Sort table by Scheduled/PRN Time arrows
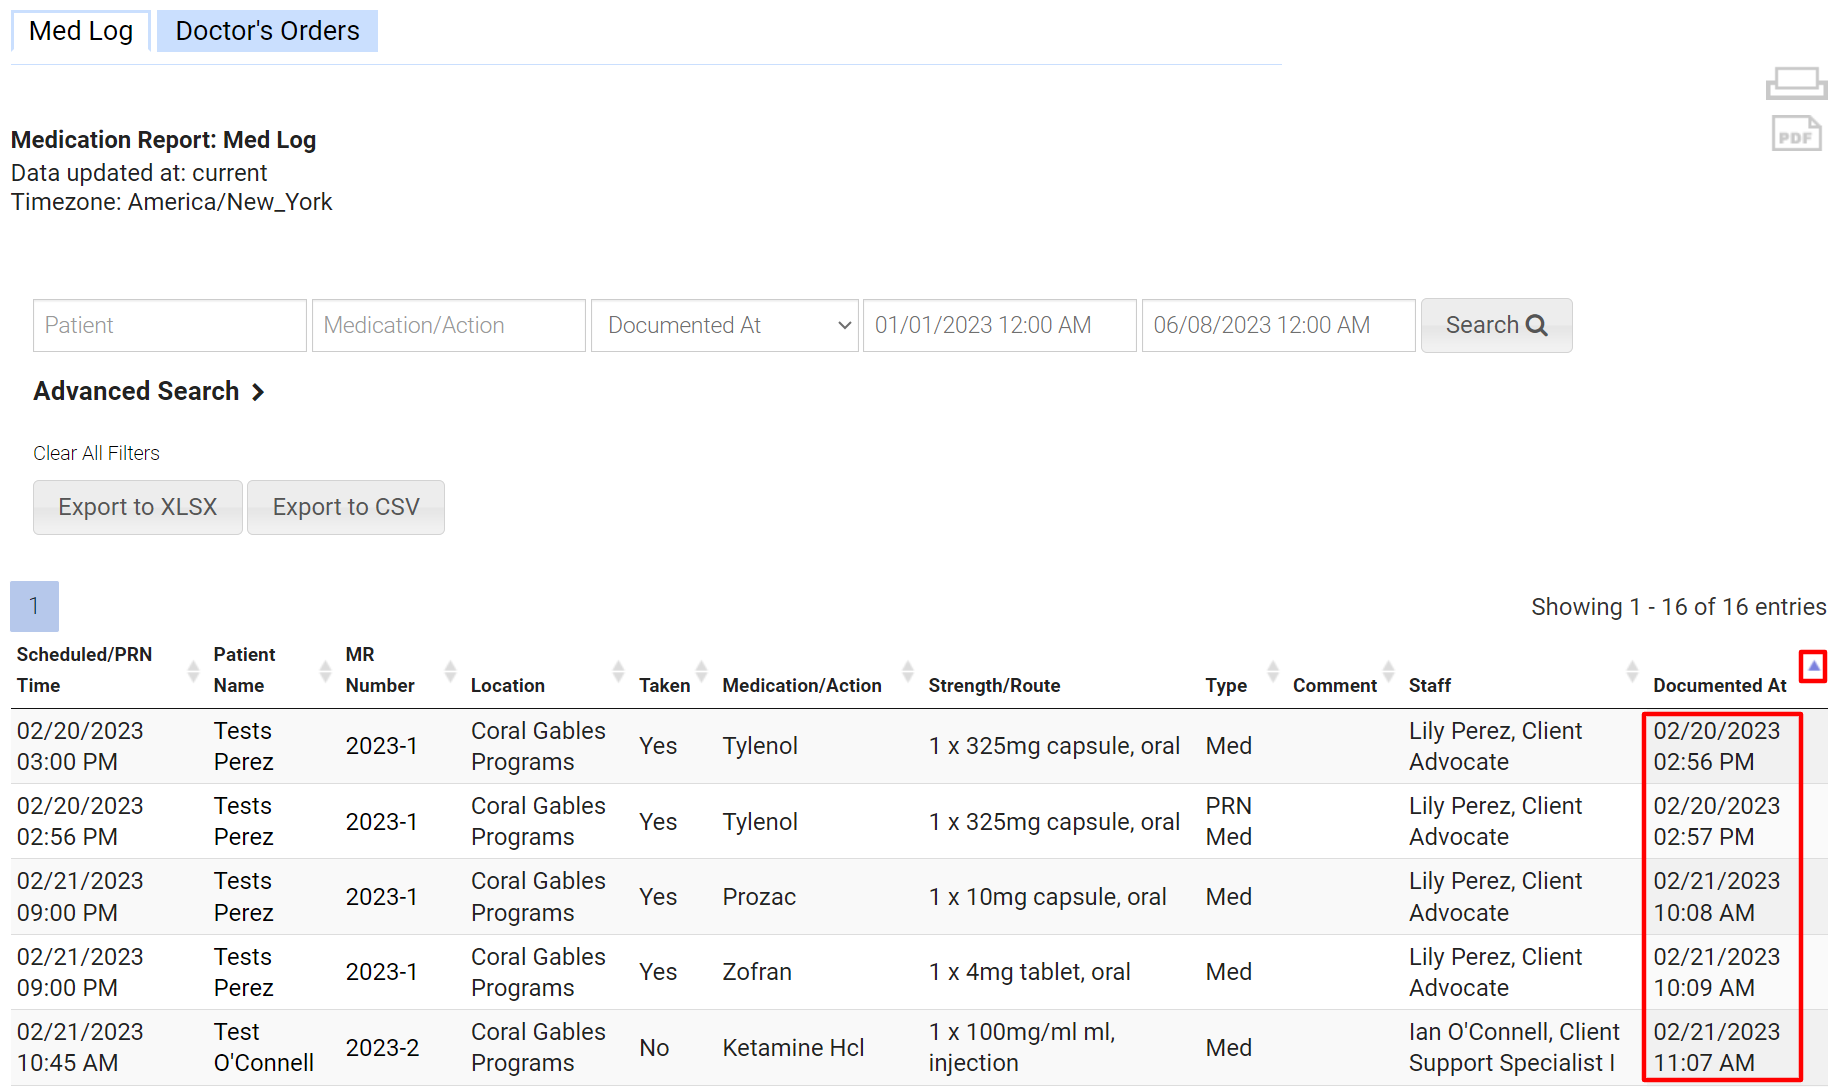The width and height of the screenshot is (1836, 1087). [x=193, y=671]
